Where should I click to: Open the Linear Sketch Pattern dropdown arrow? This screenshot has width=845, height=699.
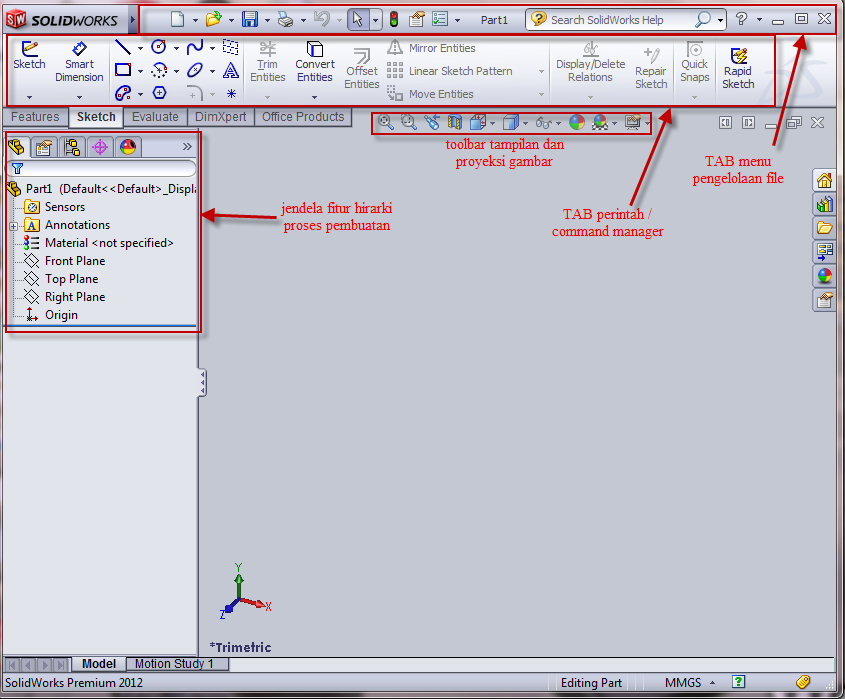539,71
